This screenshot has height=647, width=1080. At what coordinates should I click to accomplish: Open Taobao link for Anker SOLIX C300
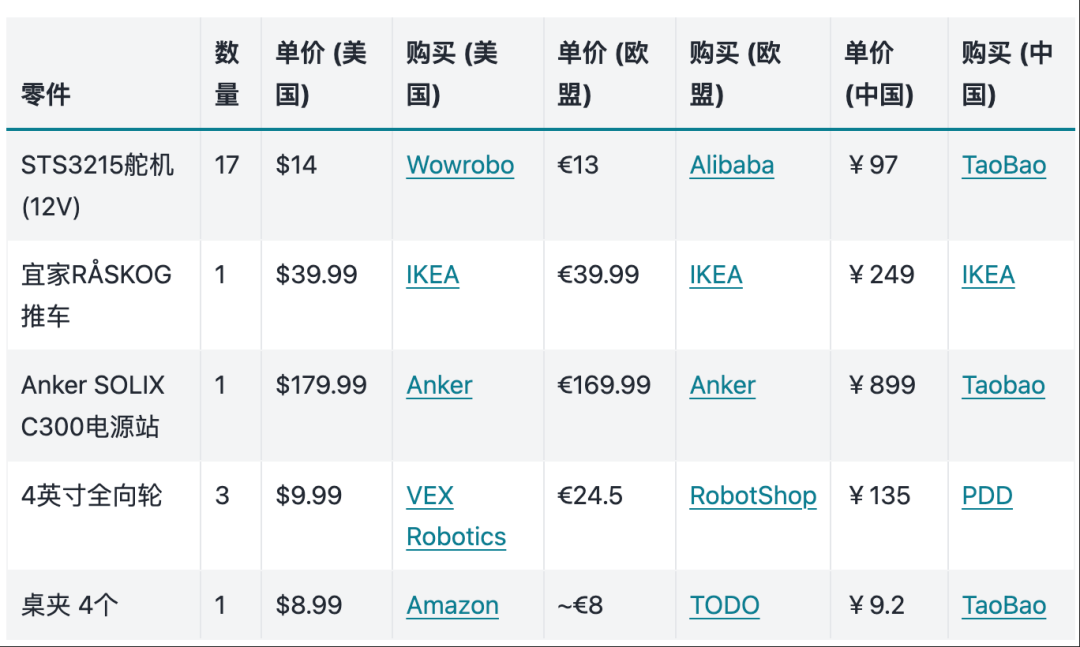point(1003,385)
